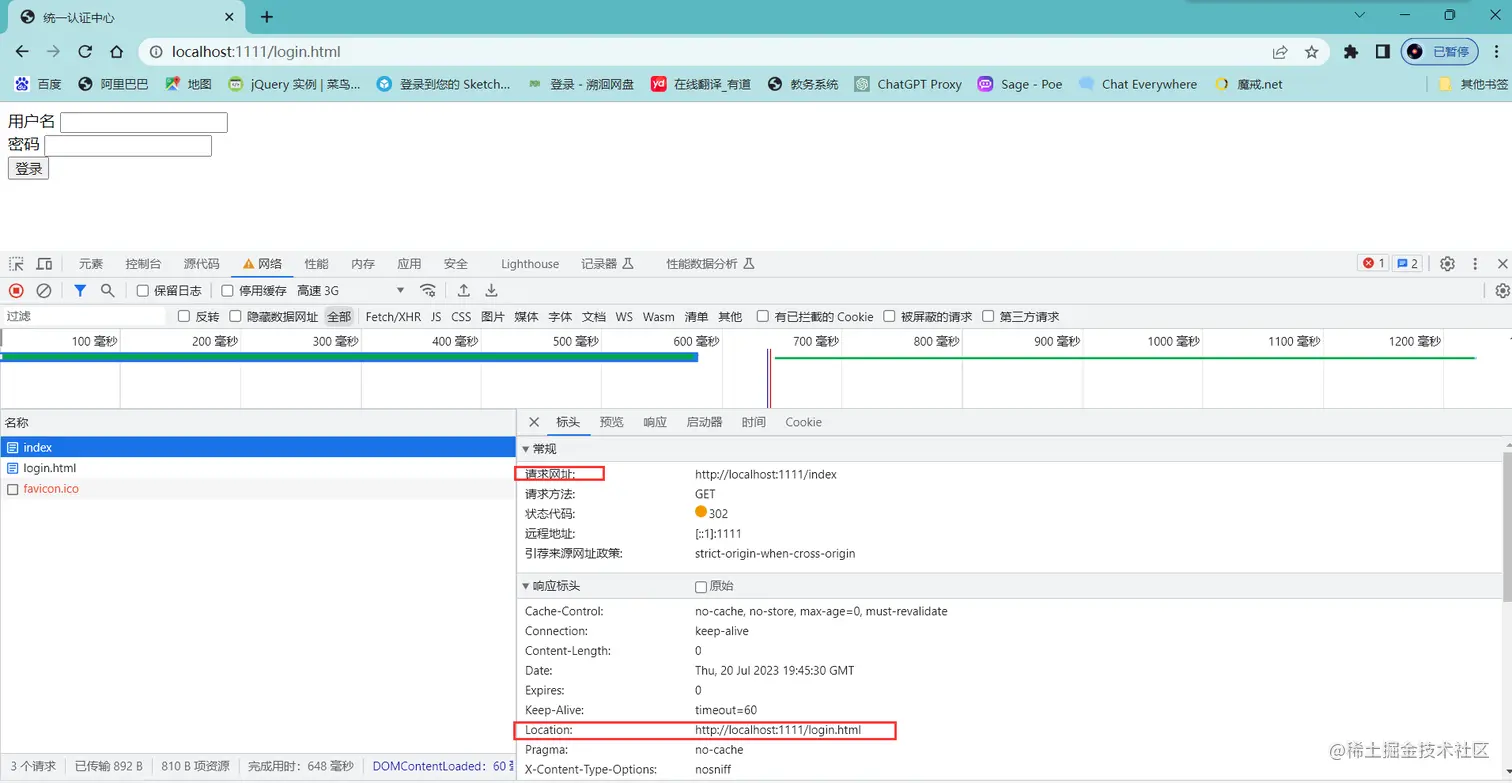1512x783 pixels.
Task: Click the 过滤 network filter box
Action: click(84, 317)
